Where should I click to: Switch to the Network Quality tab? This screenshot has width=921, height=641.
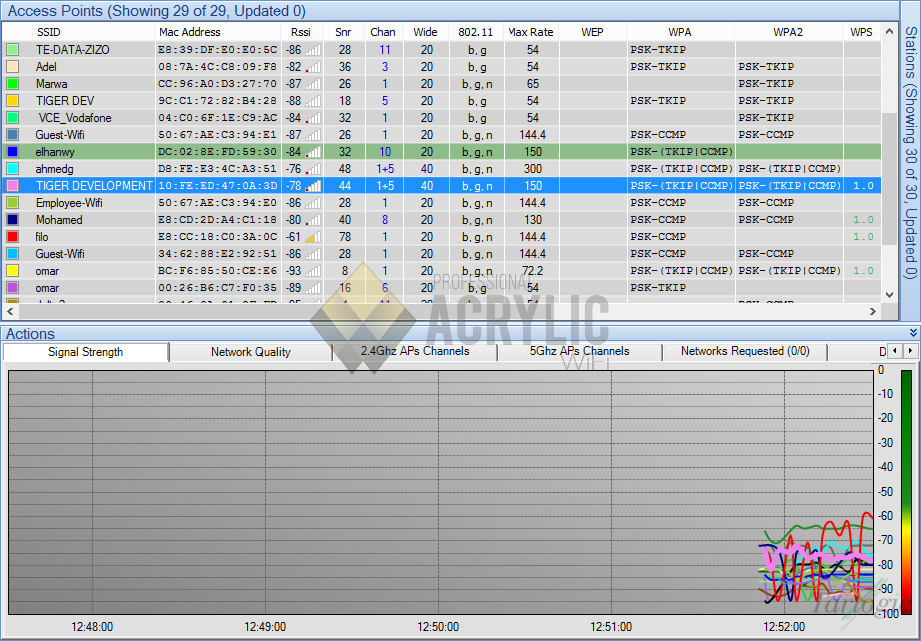click(251, 352)
